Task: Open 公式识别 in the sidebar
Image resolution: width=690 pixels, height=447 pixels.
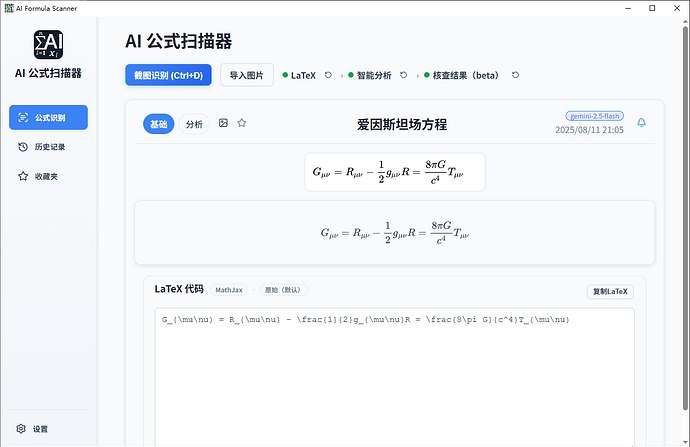Action: click(x=48, y=117)
